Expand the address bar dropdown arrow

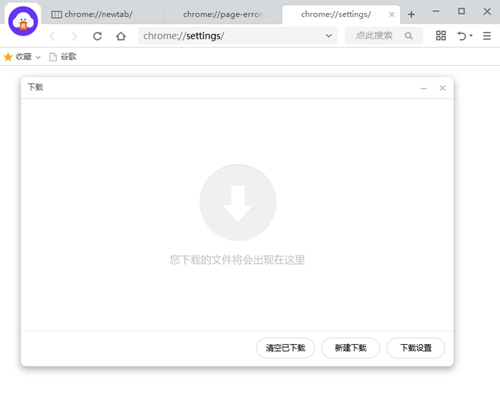pos(329,36)
